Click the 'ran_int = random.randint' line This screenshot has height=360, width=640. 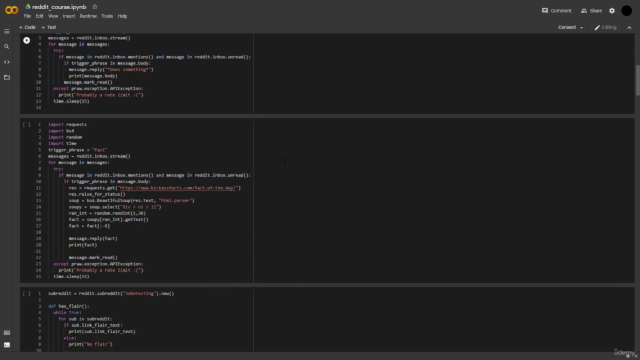coord(107,213)
